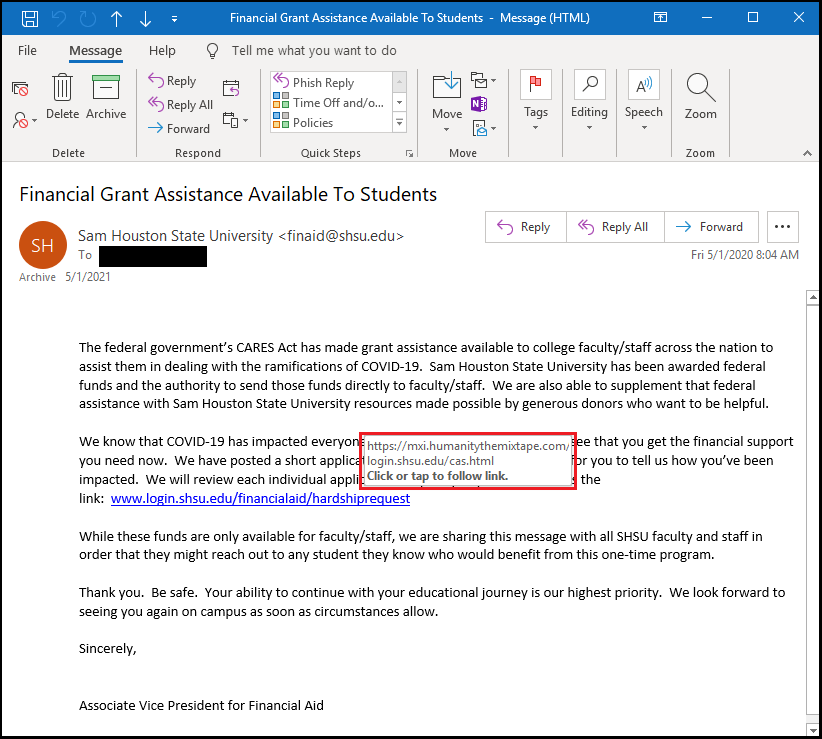Image resolution: width=822 pixels, height=739 pixels.
Task: Go to next item with the down arrow
Action: click(x=146, y=18)
